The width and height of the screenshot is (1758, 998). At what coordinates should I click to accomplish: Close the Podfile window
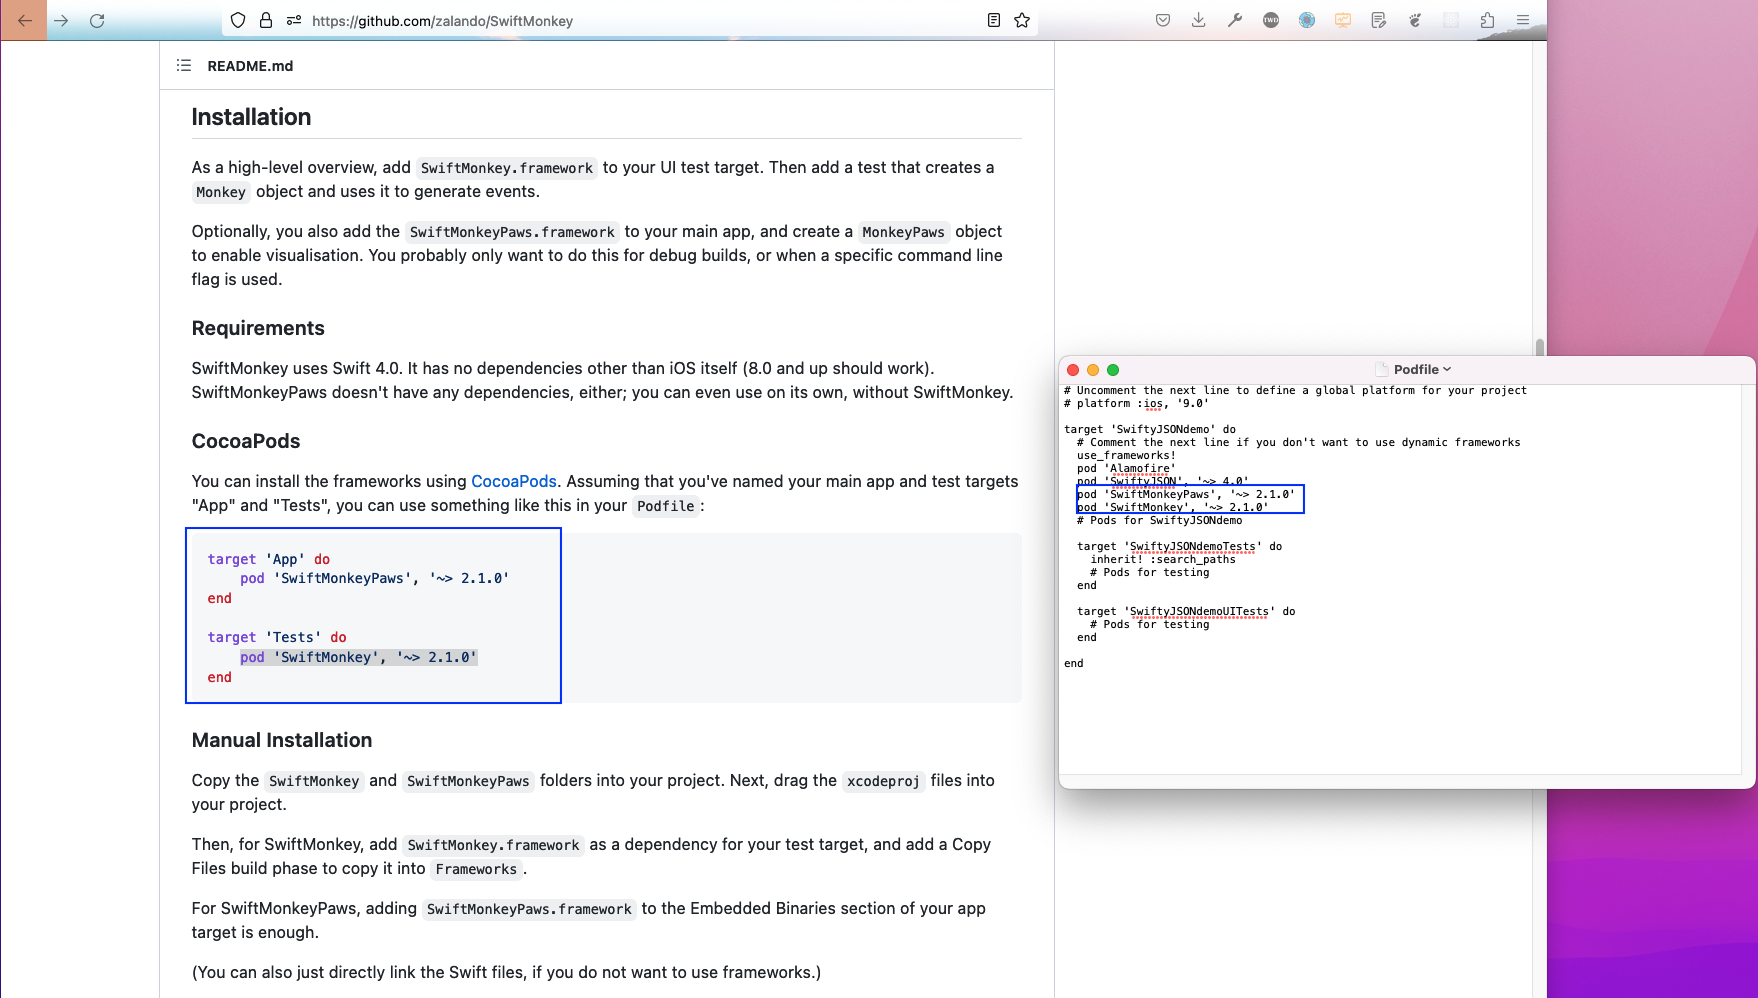tap(1073, 369)
